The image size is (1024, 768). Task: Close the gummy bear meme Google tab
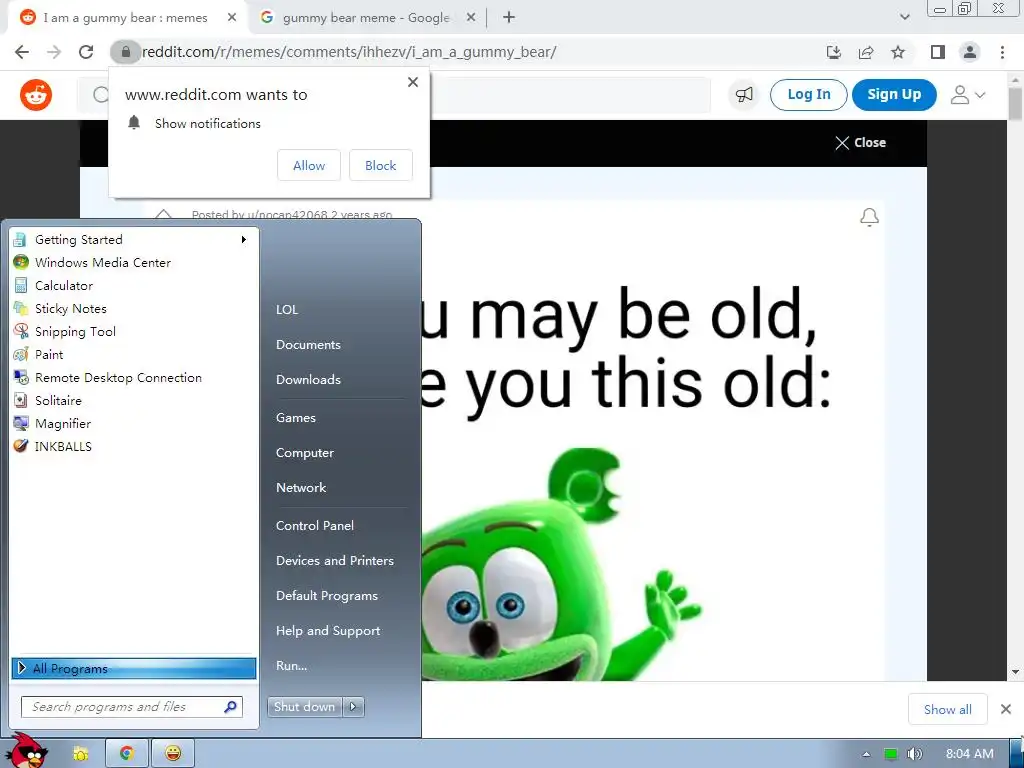pos(471,18)
